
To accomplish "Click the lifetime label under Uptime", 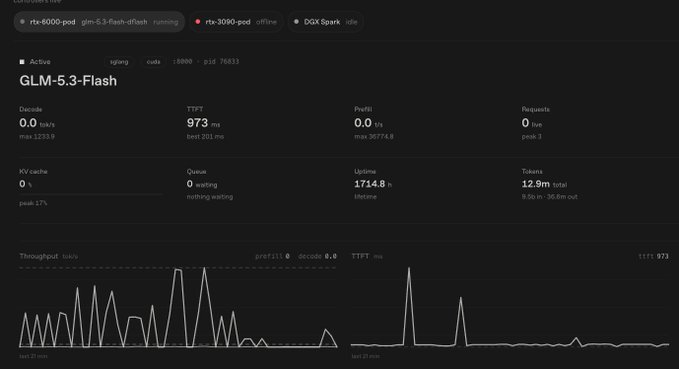I will coord(365,197).
